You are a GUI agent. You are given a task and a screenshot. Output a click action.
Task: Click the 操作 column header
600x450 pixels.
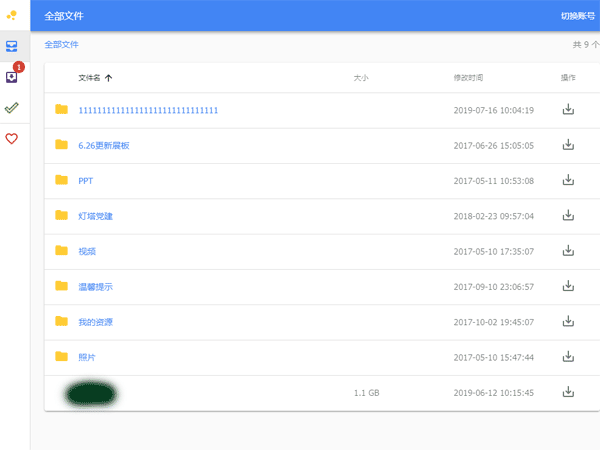point(568,78)
